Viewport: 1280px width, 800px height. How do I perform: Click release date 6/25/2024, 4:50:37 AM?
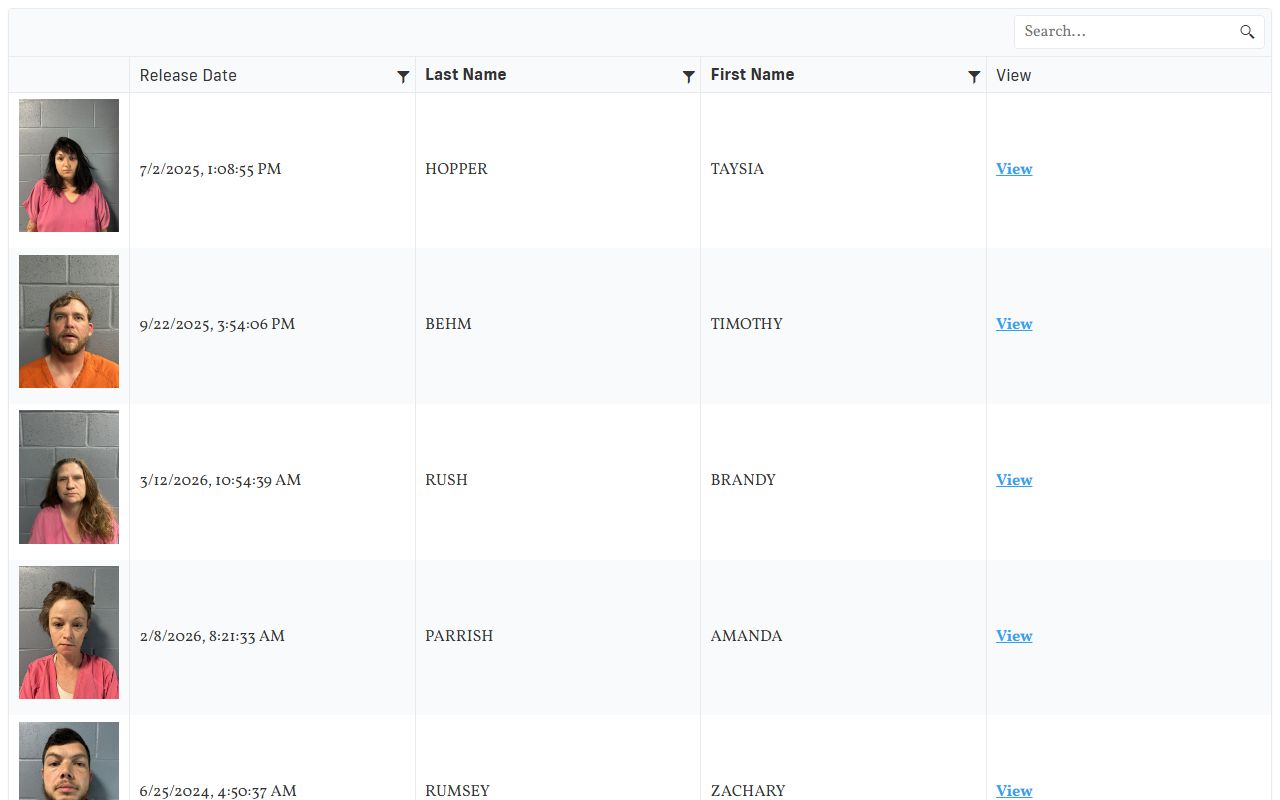[x=218, y=790]
